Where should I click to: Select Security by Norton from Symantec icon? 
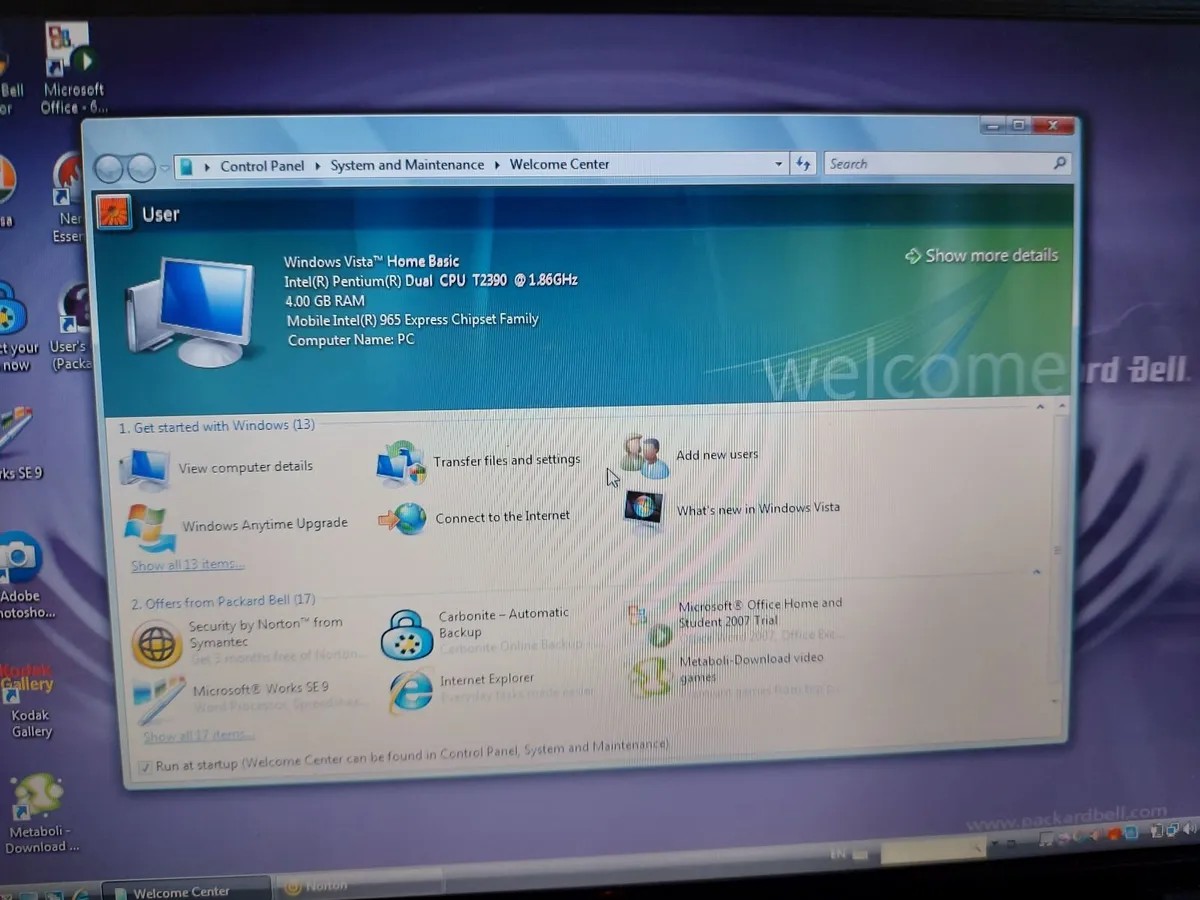pyautogui.click(x=157, y=642)
